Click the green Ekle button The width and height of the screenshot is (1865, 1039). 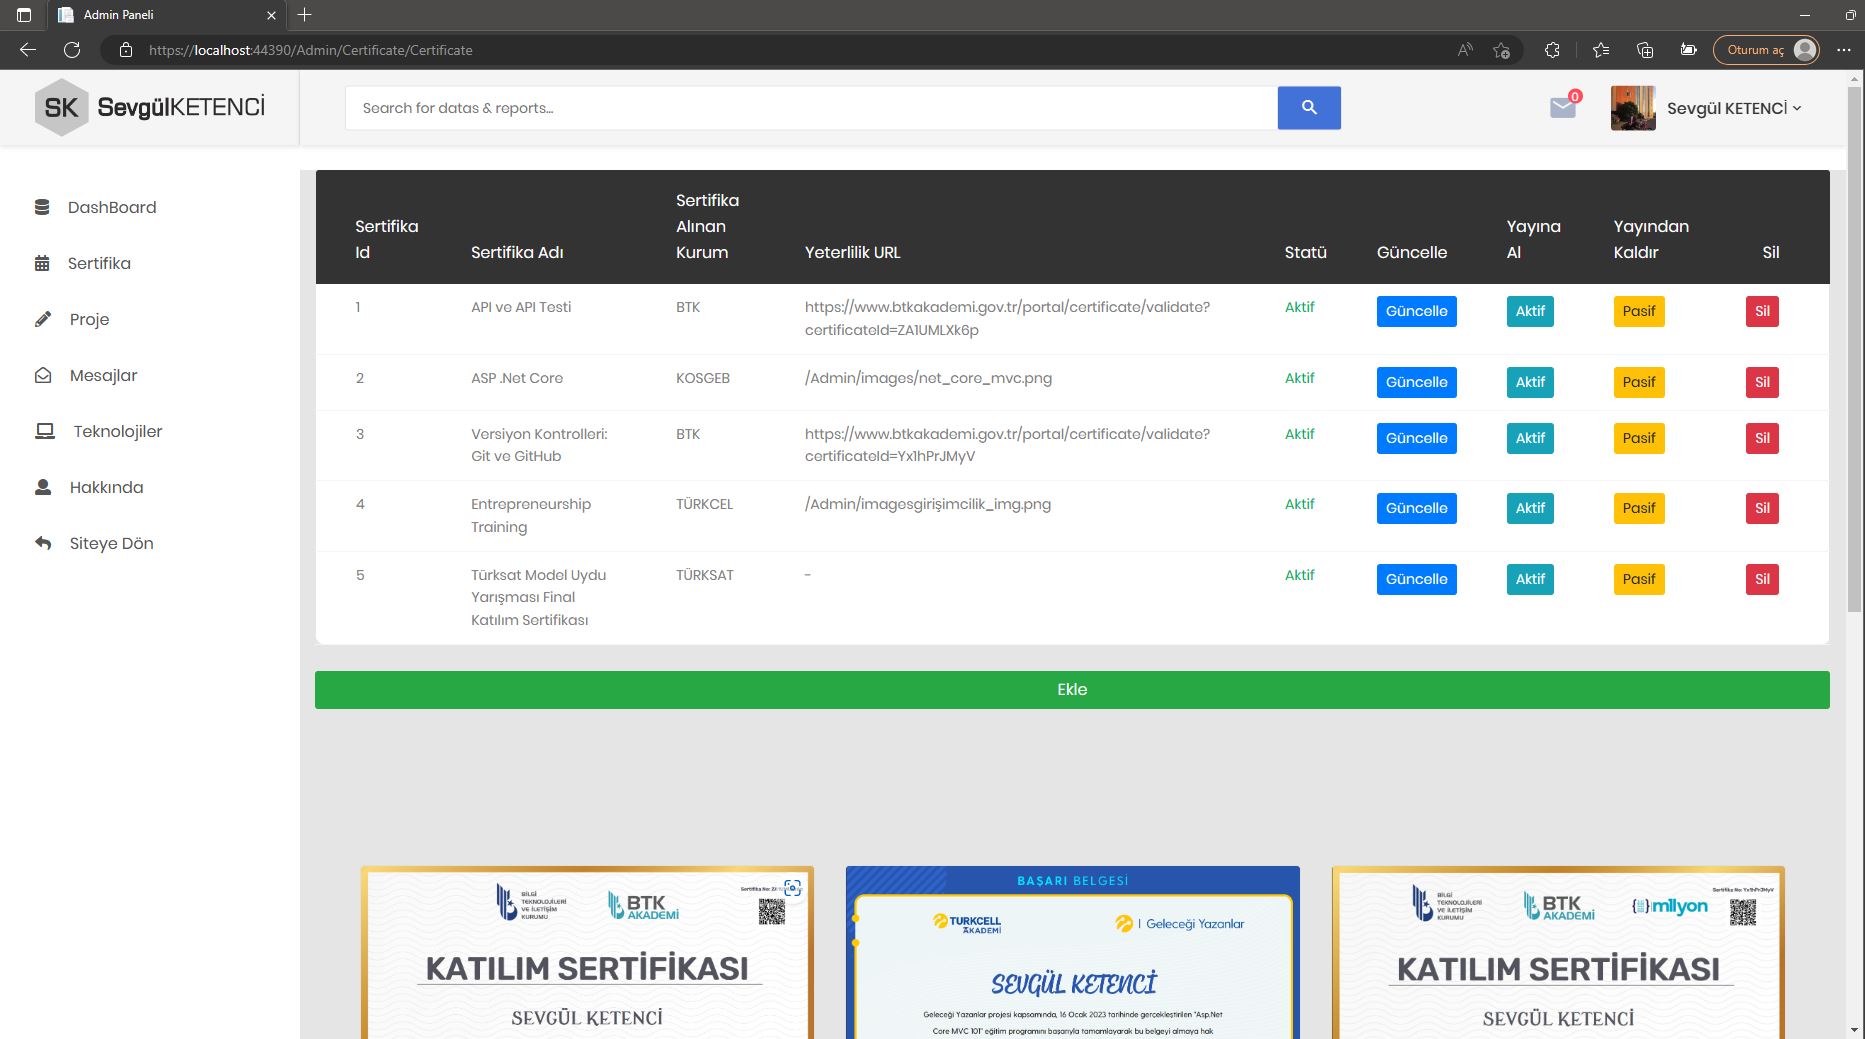[x=1072, y=690]
